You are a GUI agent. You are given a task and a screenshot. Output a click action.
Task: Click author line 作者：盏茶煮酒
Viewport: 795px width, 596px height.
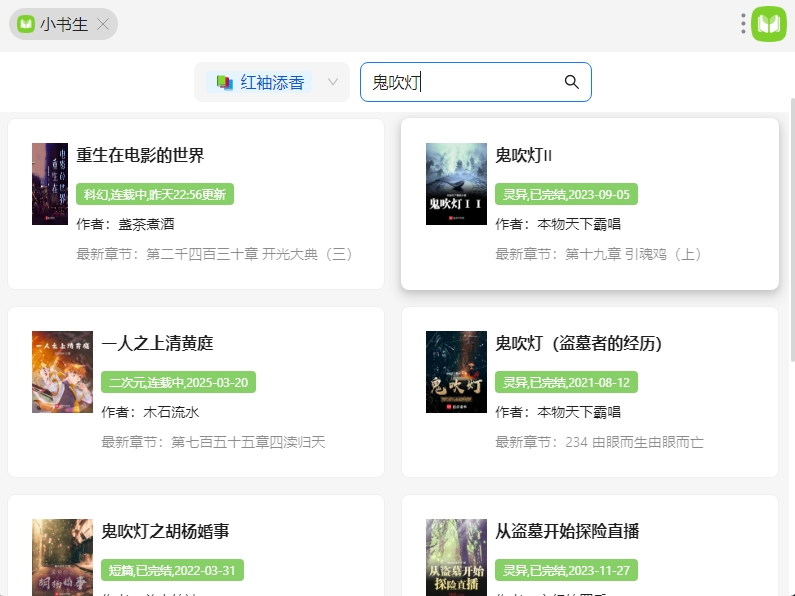coord(125,224)
